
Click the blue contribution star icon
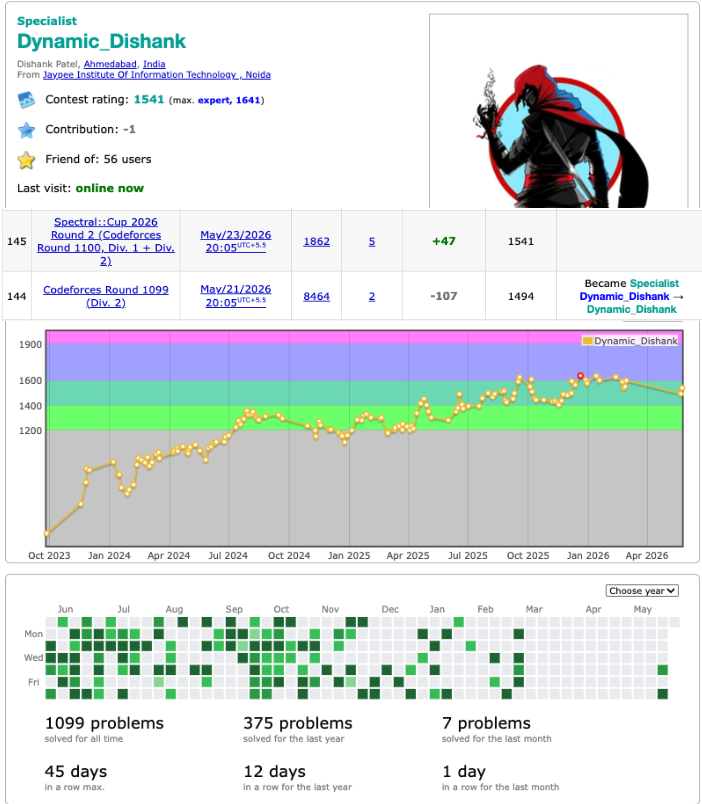[26, 130]
